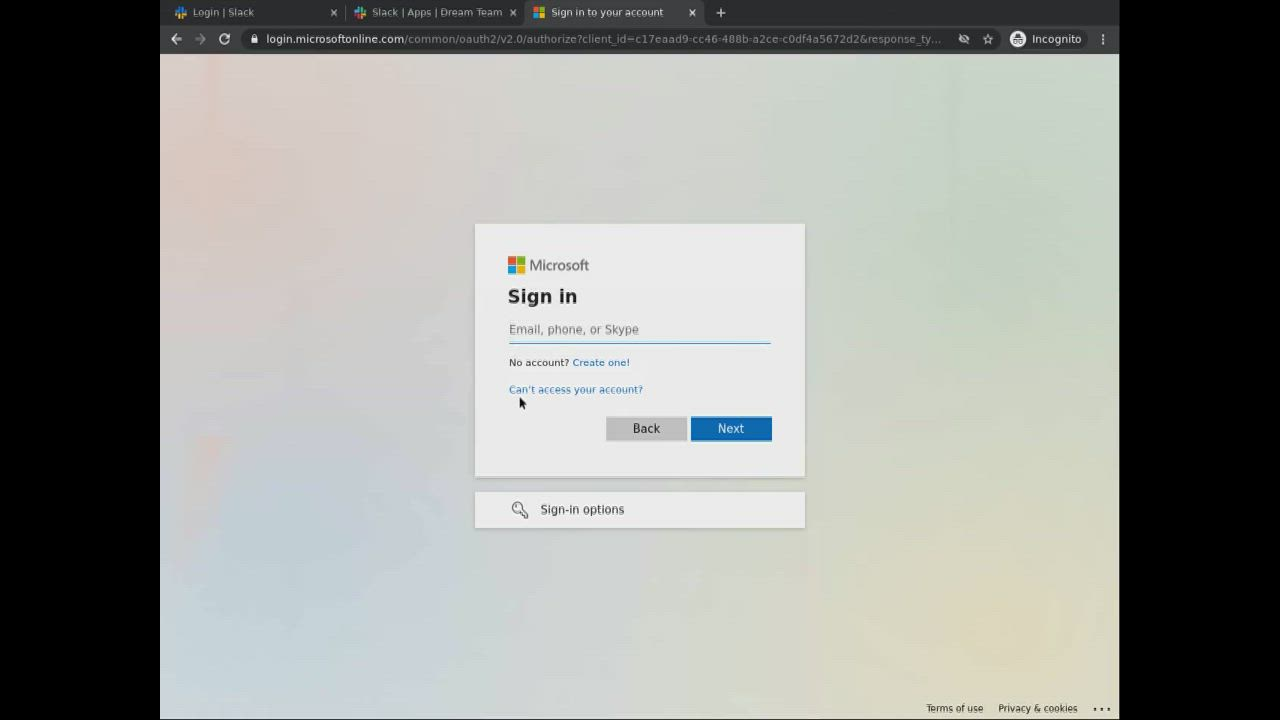Click the Next button
This screenshot has width=1280, height=720.
coord(731,429)
